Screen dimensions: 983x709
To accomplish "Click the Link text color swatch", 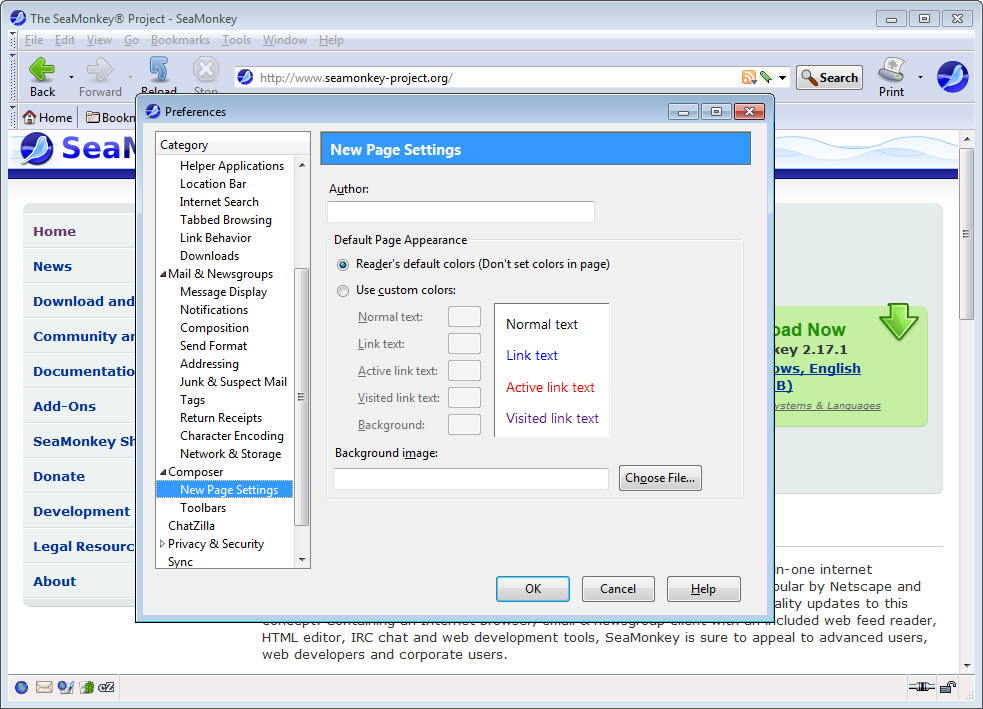I will coord(465,344).
